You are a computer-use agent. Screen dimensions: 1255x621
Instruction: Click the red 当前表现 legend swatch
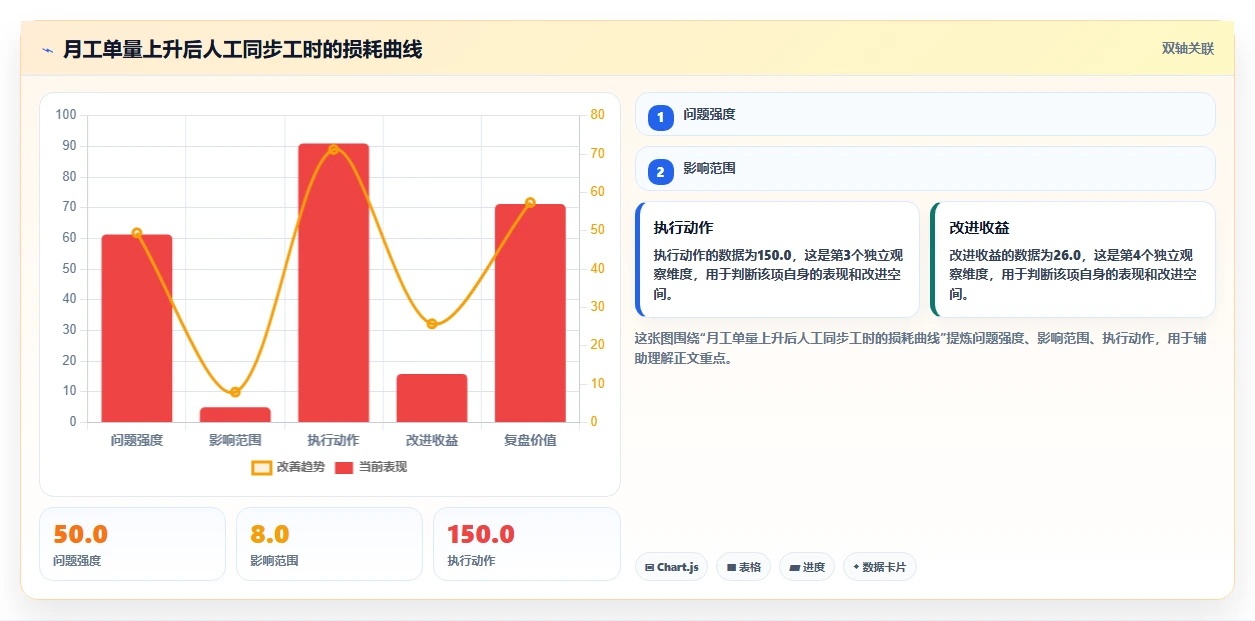click(x=344, y=467)
